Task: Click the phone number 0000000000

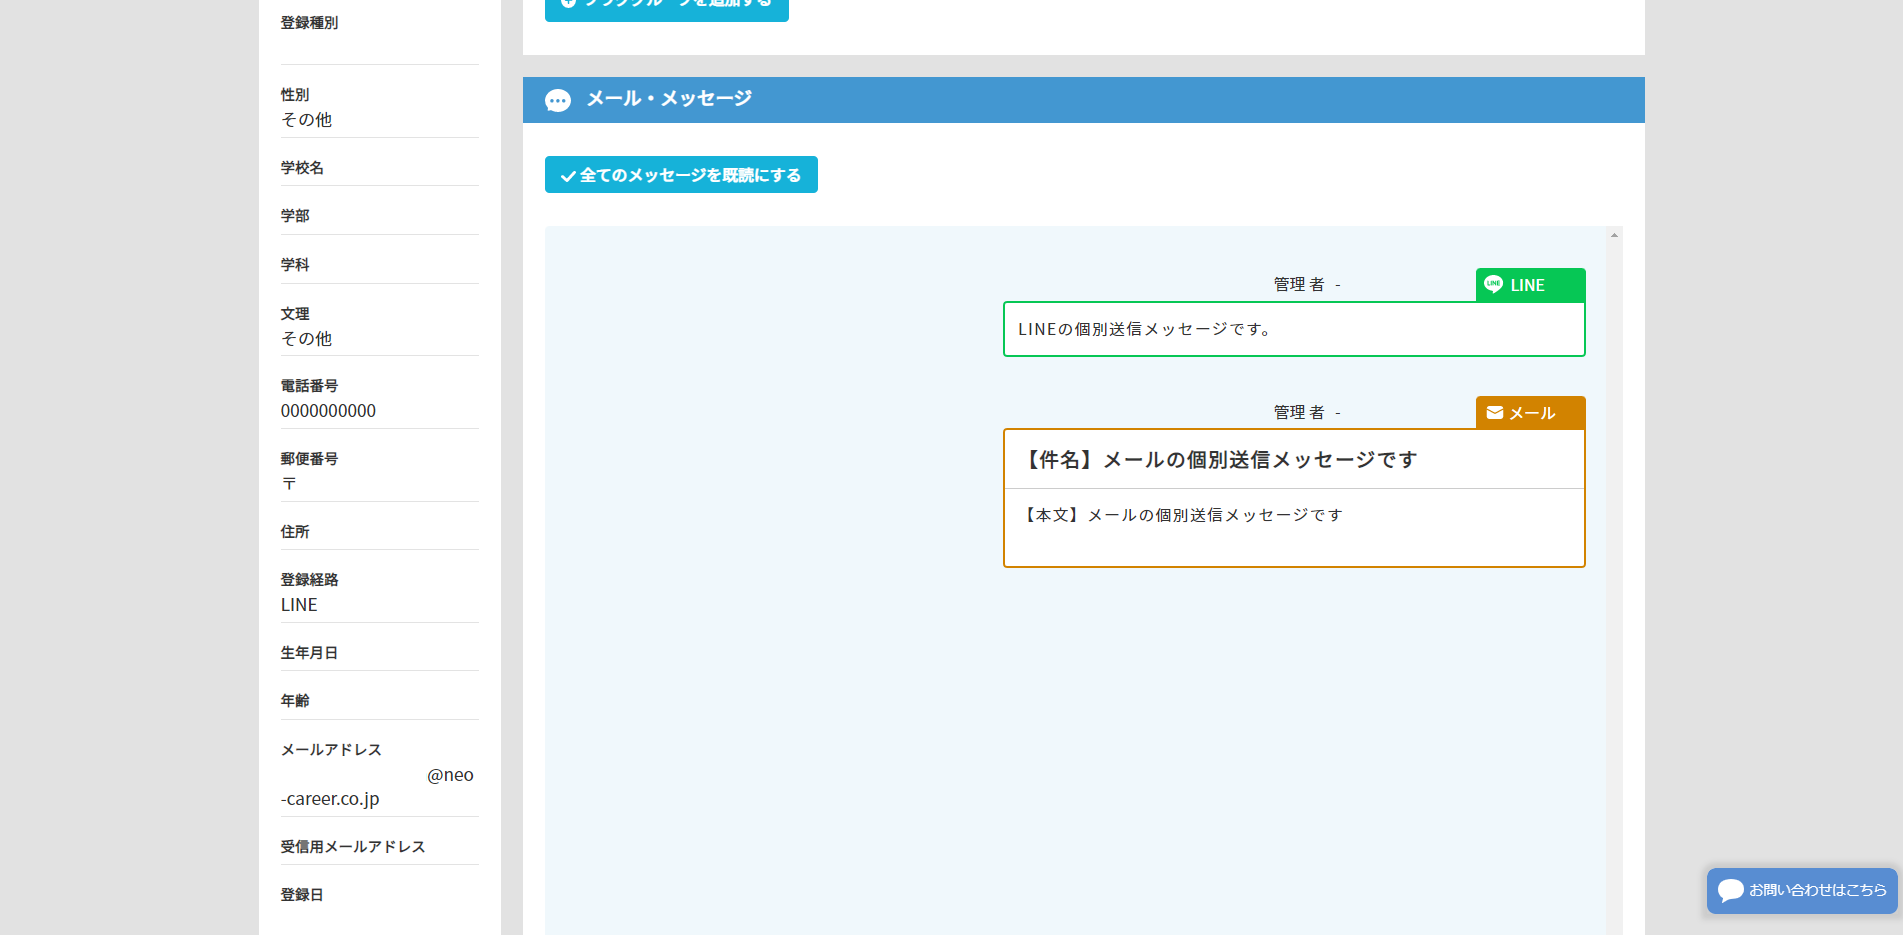Action: point(328,411)
